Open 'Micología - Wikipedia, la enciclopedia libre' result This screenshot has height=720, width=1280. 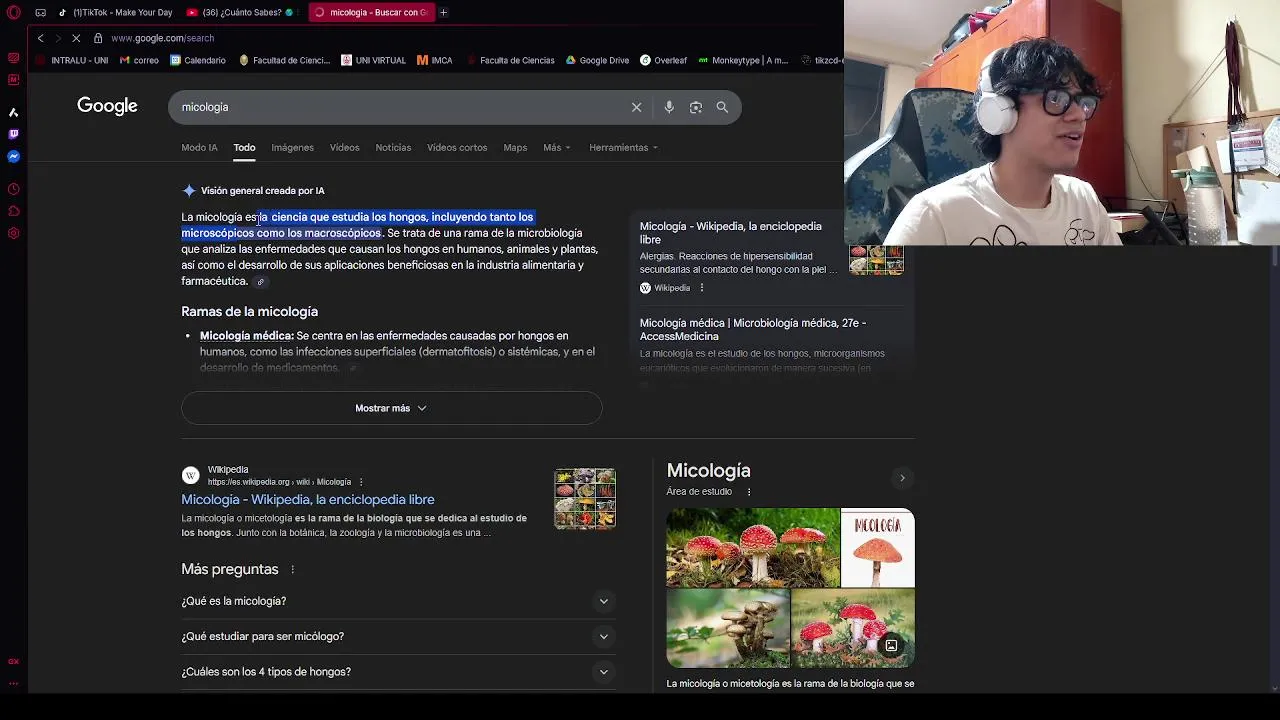(x=308, y=499)
